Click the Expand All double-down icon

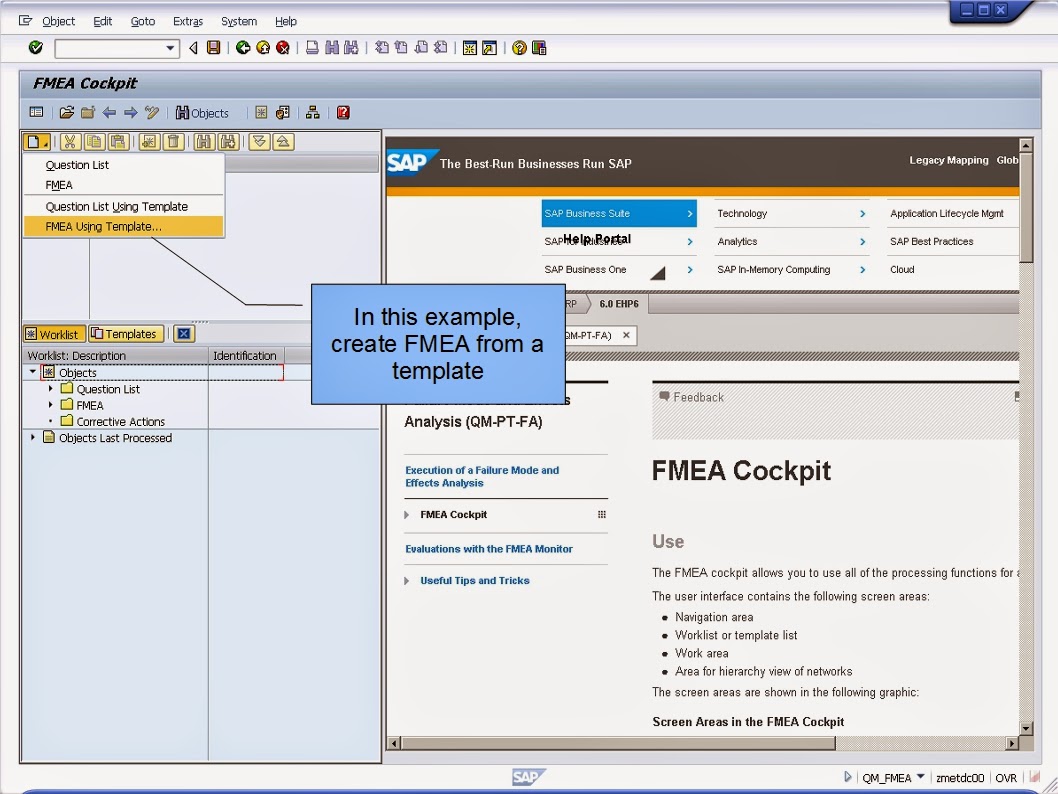click(259, 142)
